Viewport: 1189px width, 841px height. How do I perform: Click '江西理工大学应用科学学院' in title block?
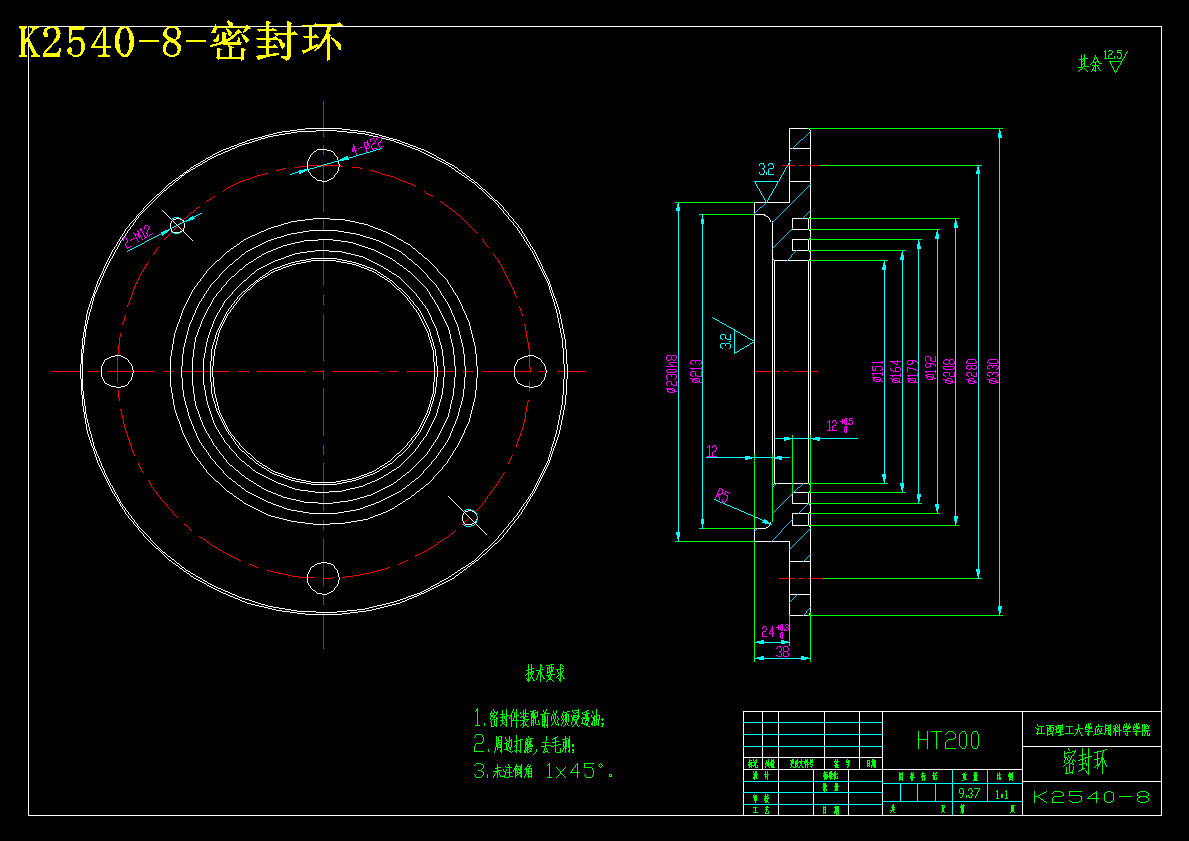[1093, 730]
